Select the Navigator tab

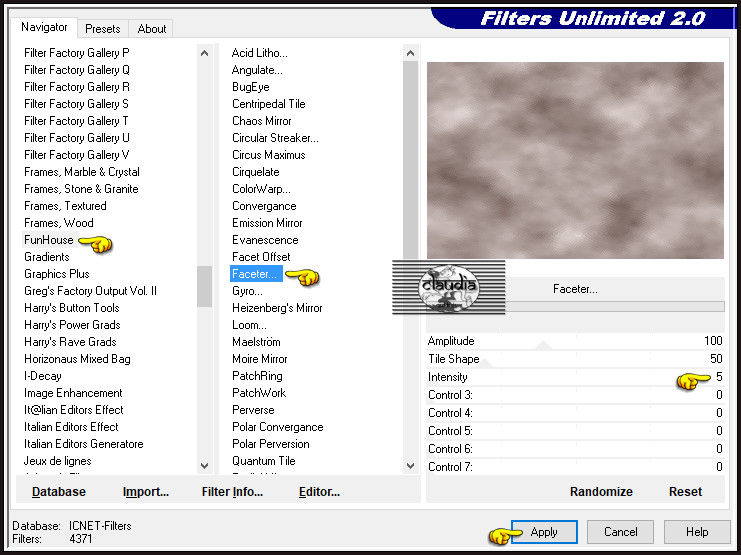click(x=44, y=27)
